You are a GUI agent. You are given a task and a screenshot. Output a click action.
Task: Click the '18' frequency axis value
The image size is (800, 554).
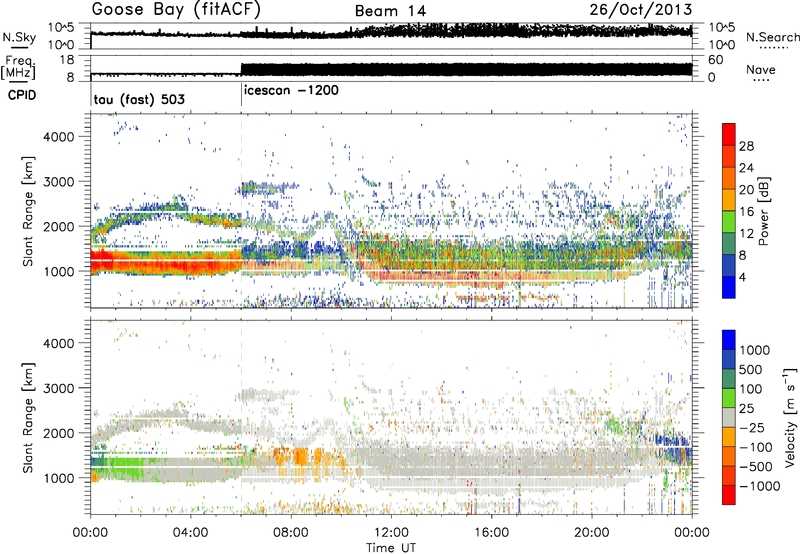(x=66, y=60)
